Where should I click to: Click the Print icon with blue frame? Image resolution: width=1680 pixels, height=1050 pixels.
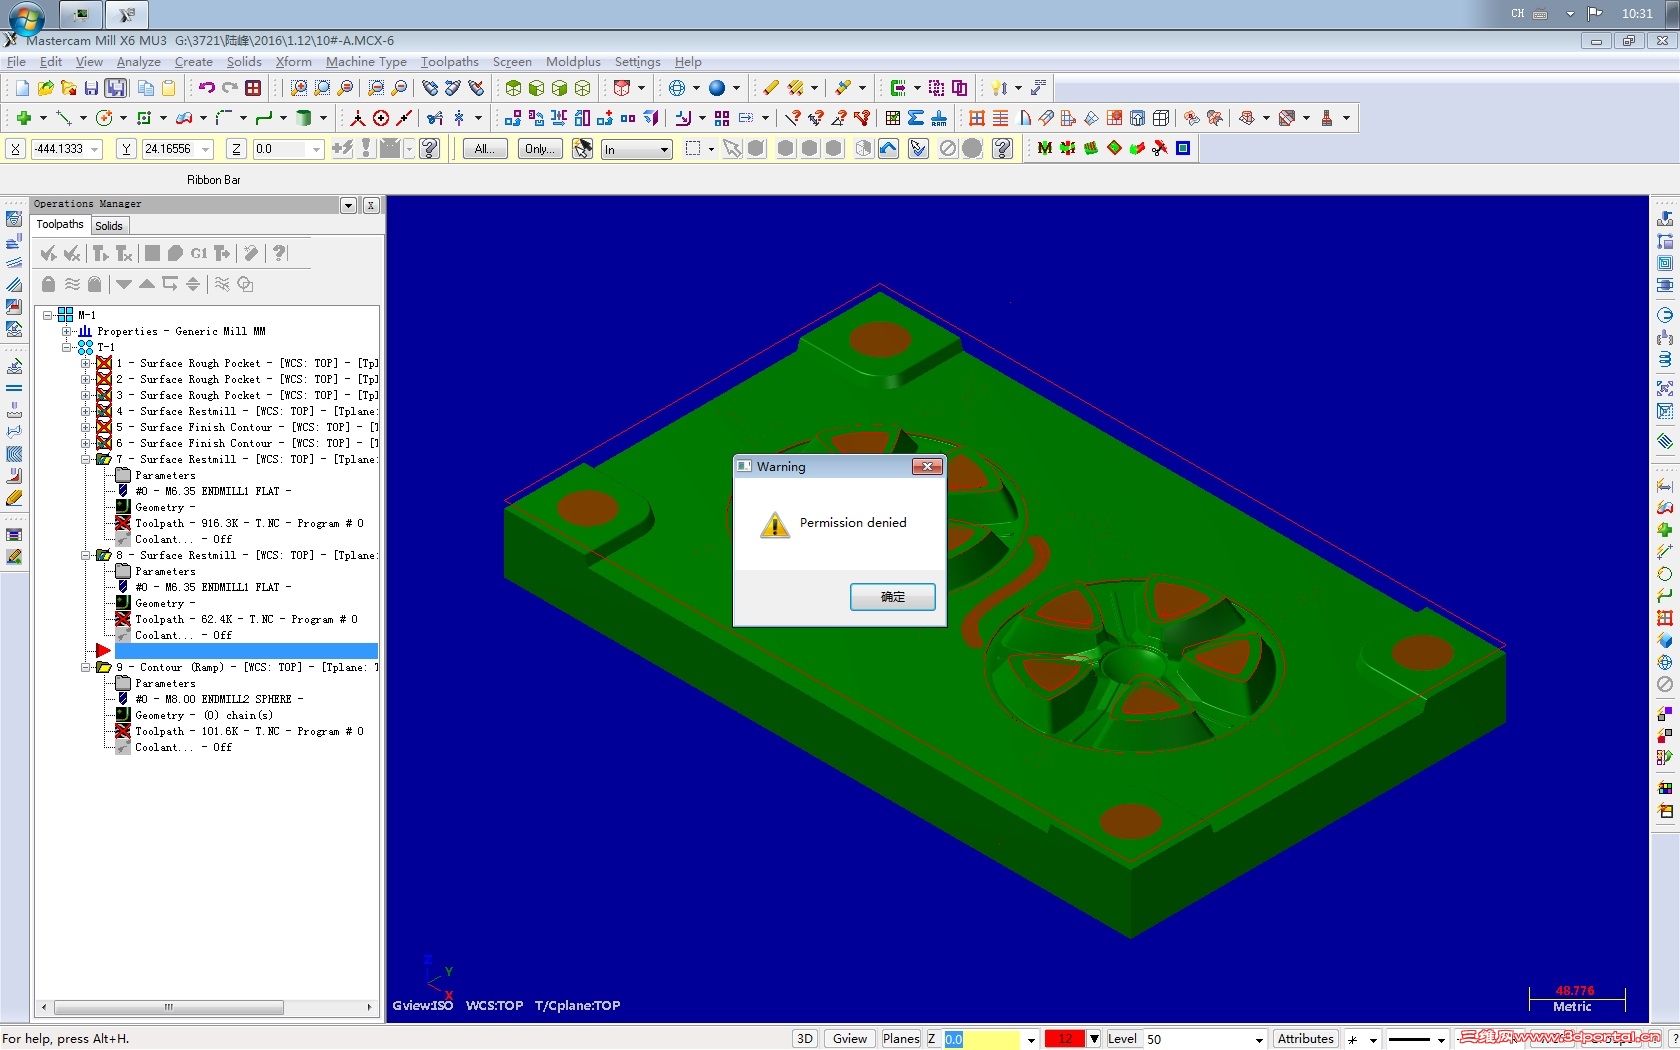116,88
